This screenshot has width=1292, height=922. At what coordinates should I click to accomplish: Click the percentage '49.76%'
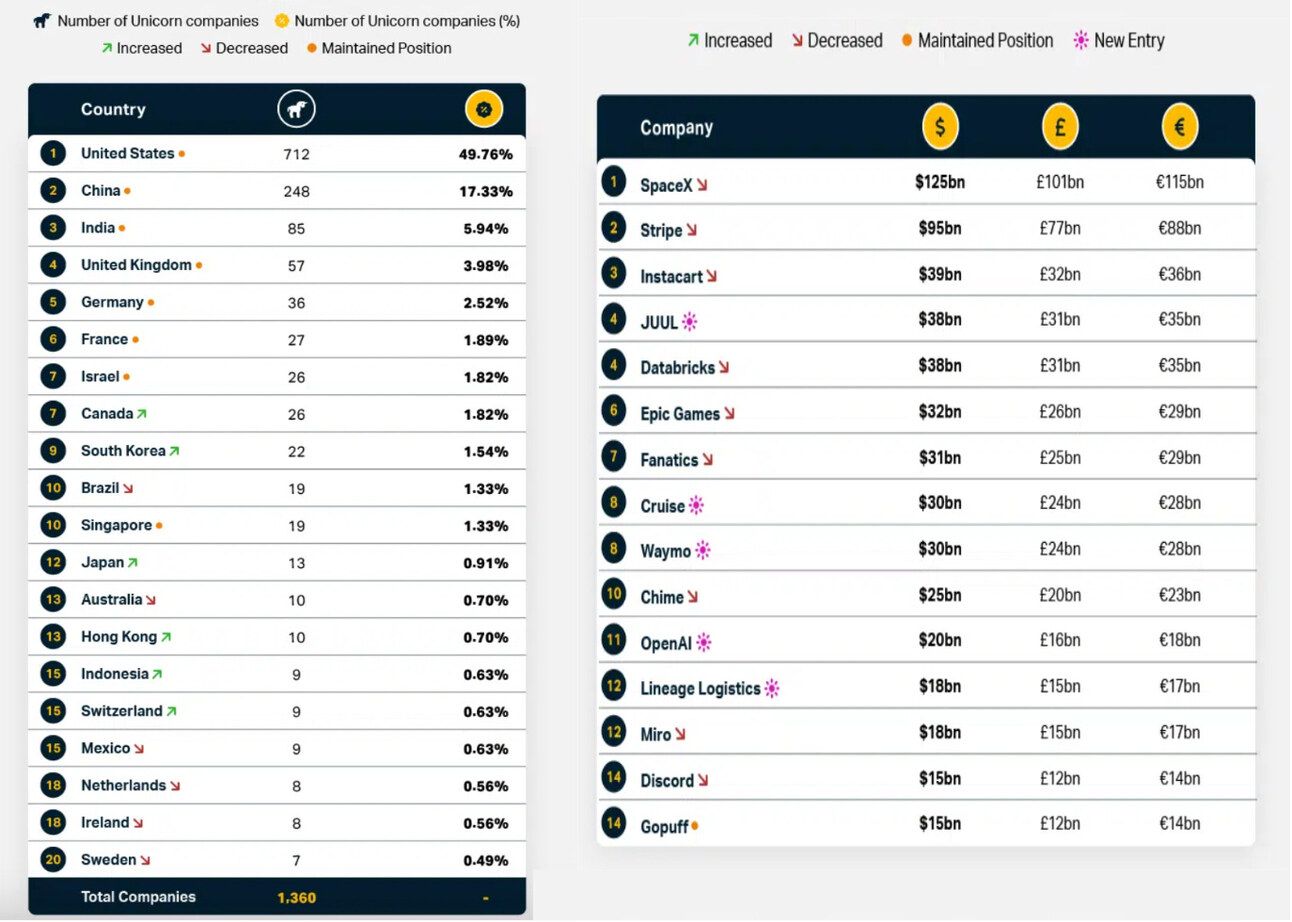pos(486,154)
